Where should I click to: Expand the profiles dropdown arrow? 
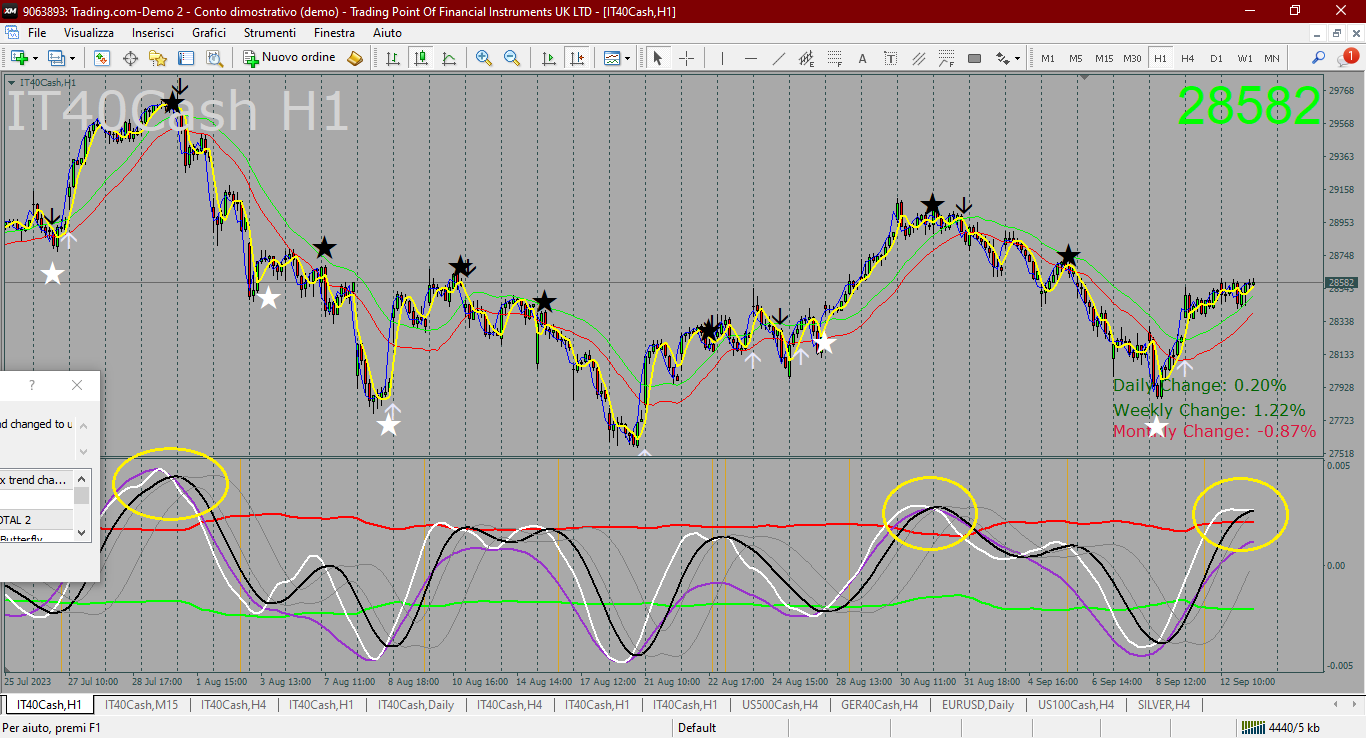(x=73, y=58)
